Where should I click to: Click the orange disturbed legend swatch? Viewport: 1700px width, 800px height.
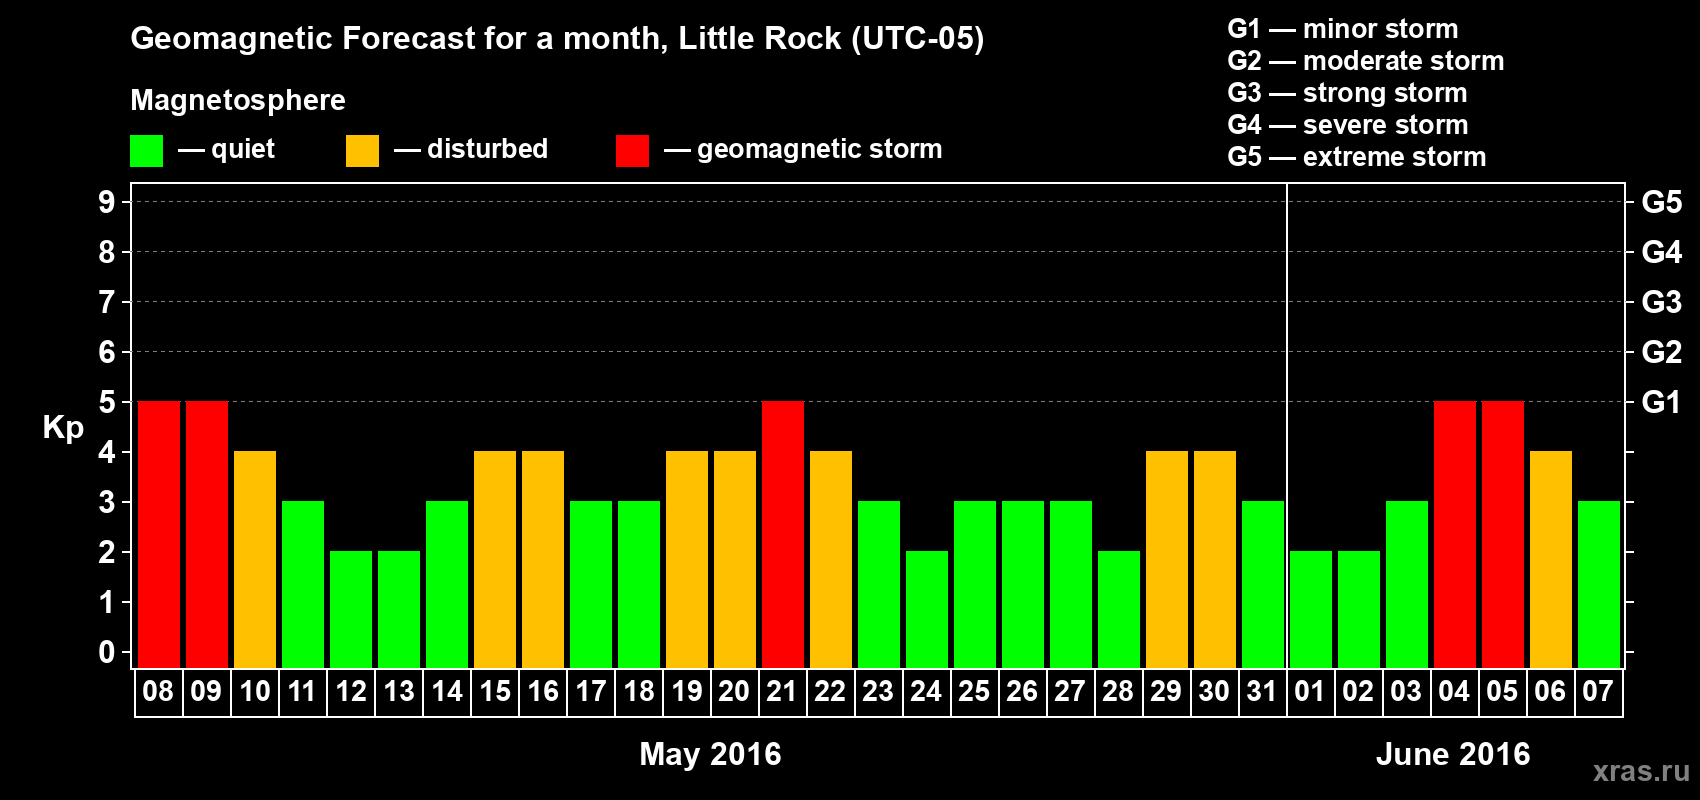point(362,151)
